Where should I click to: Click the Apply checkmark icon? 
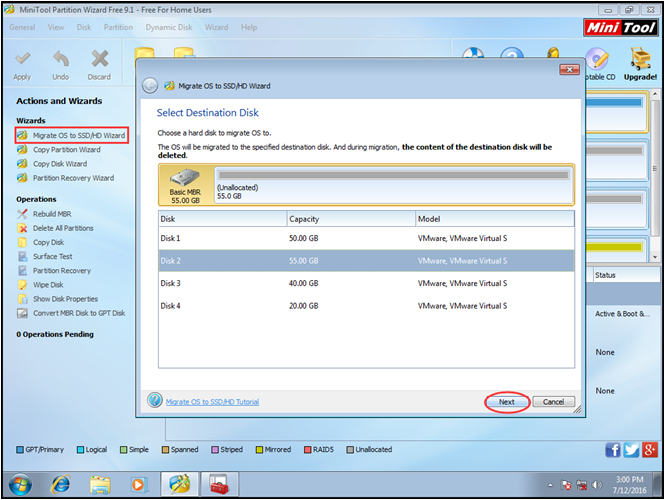pyautogui.click(x=22, y=59)
